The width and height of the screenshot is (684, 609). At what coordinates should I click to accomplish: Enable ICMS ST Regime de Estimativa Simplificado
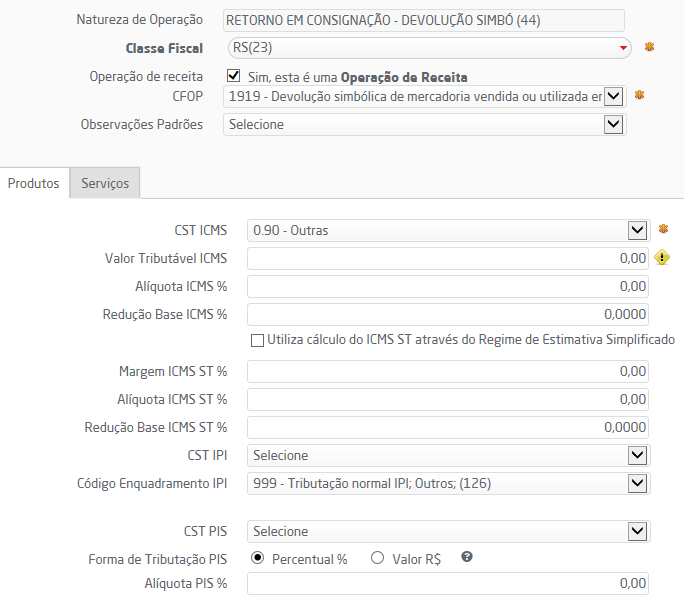pos(258,340)
